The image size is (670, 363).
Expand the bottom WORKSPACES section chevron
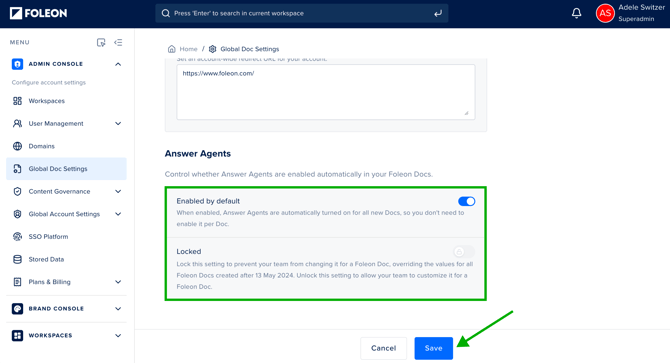pos(118,336)
